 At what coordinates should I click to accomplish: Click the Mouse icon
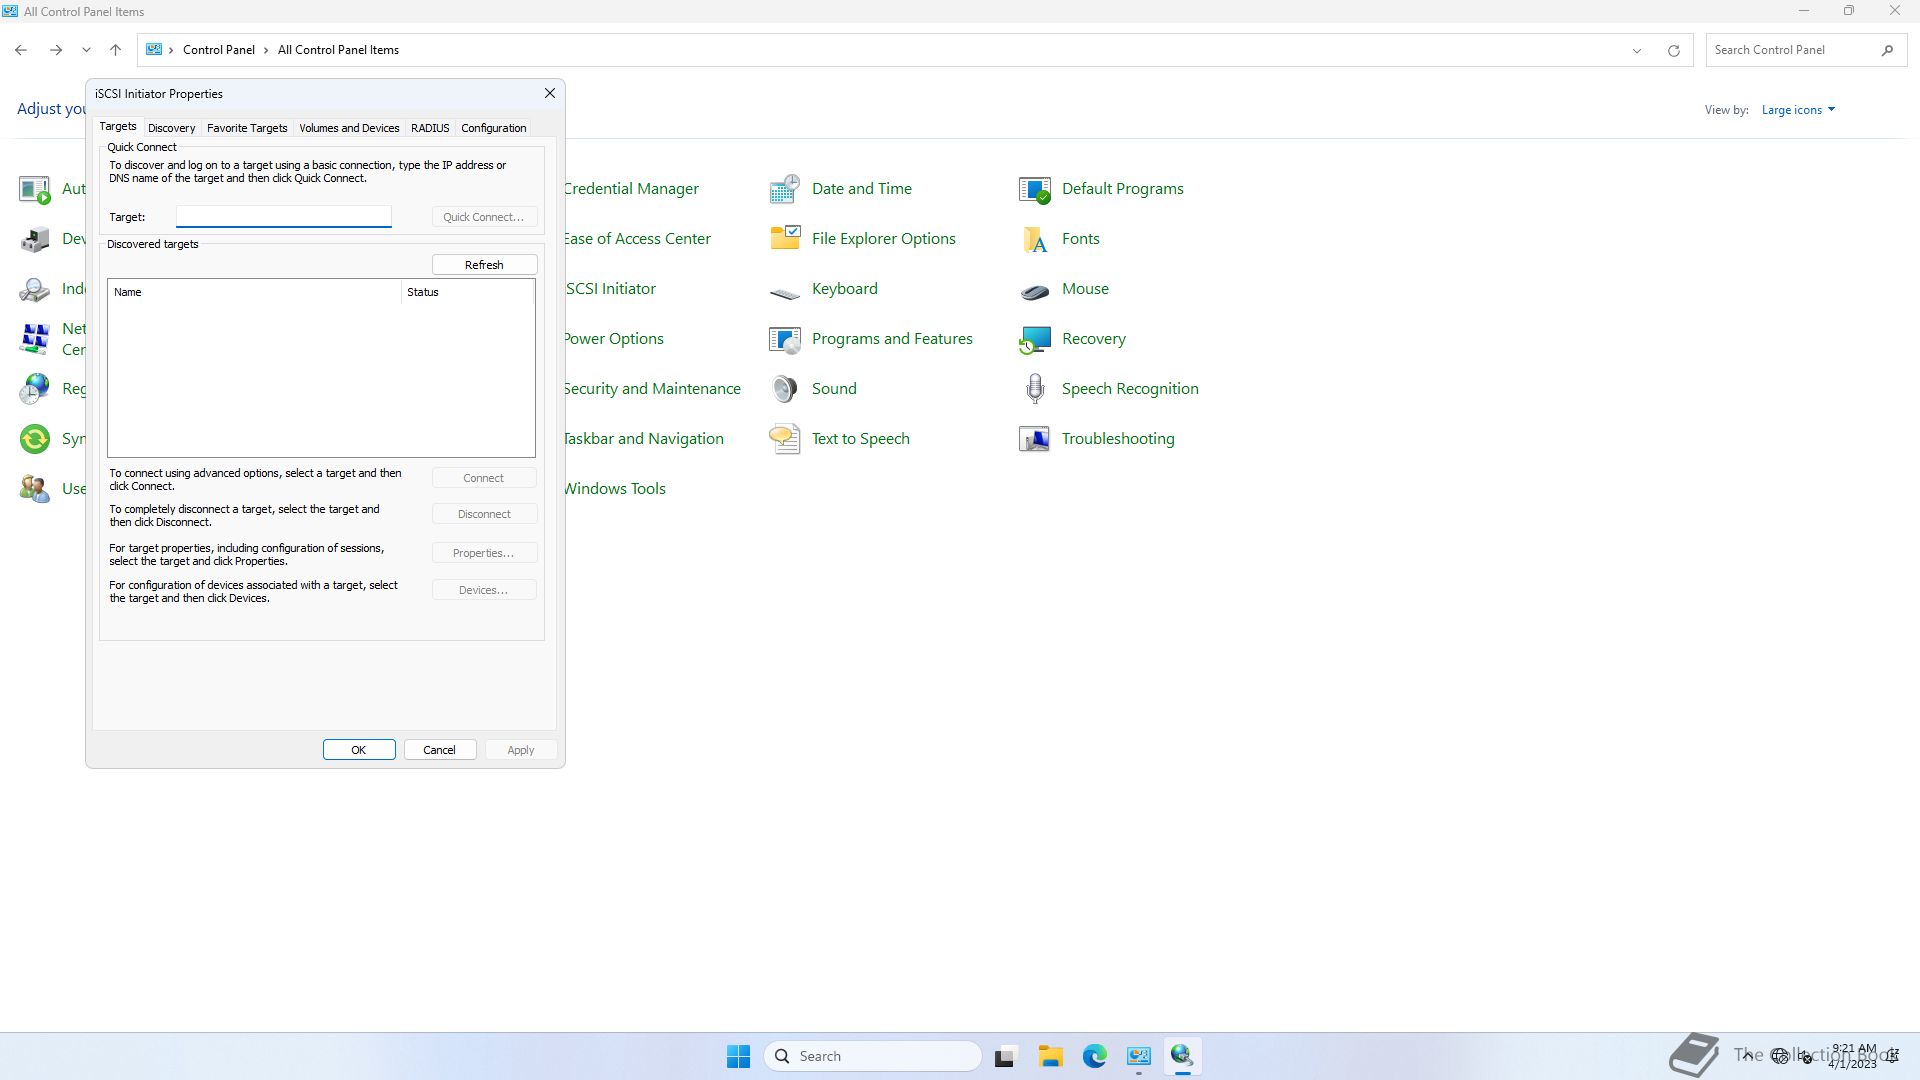tap(1035, 291)
